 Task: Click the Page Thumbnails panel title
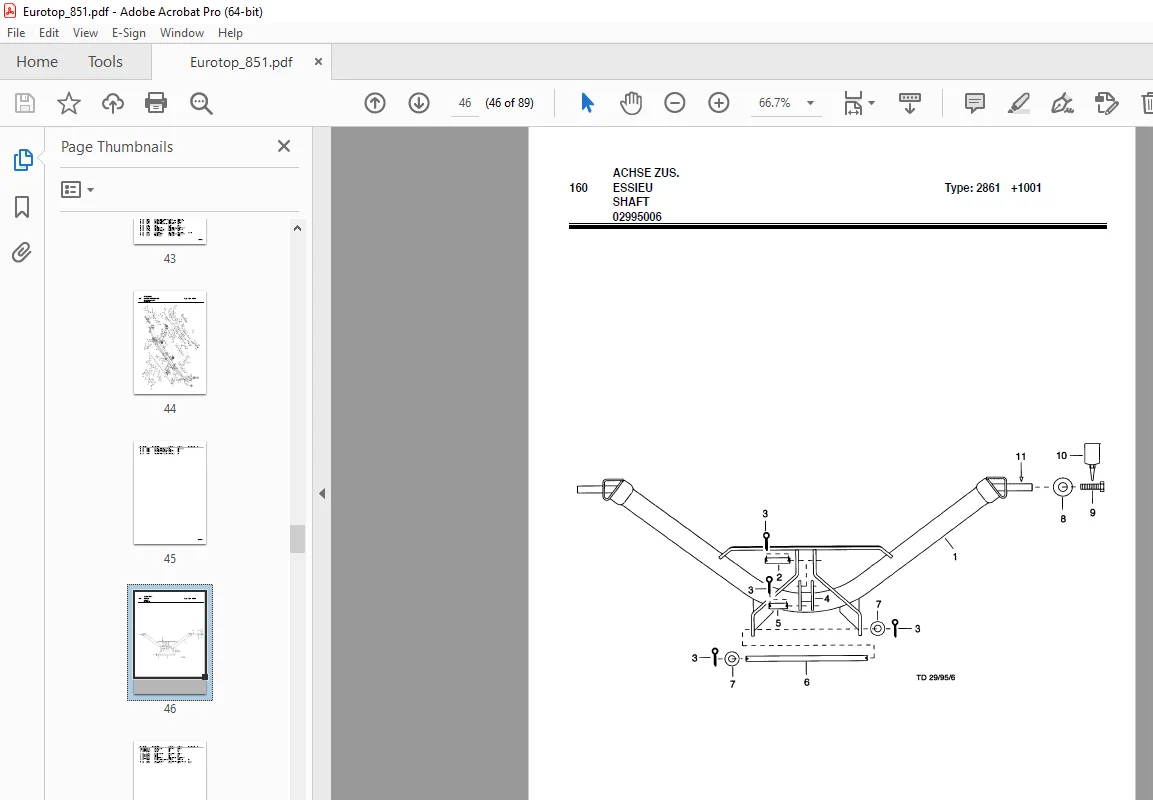117,146
